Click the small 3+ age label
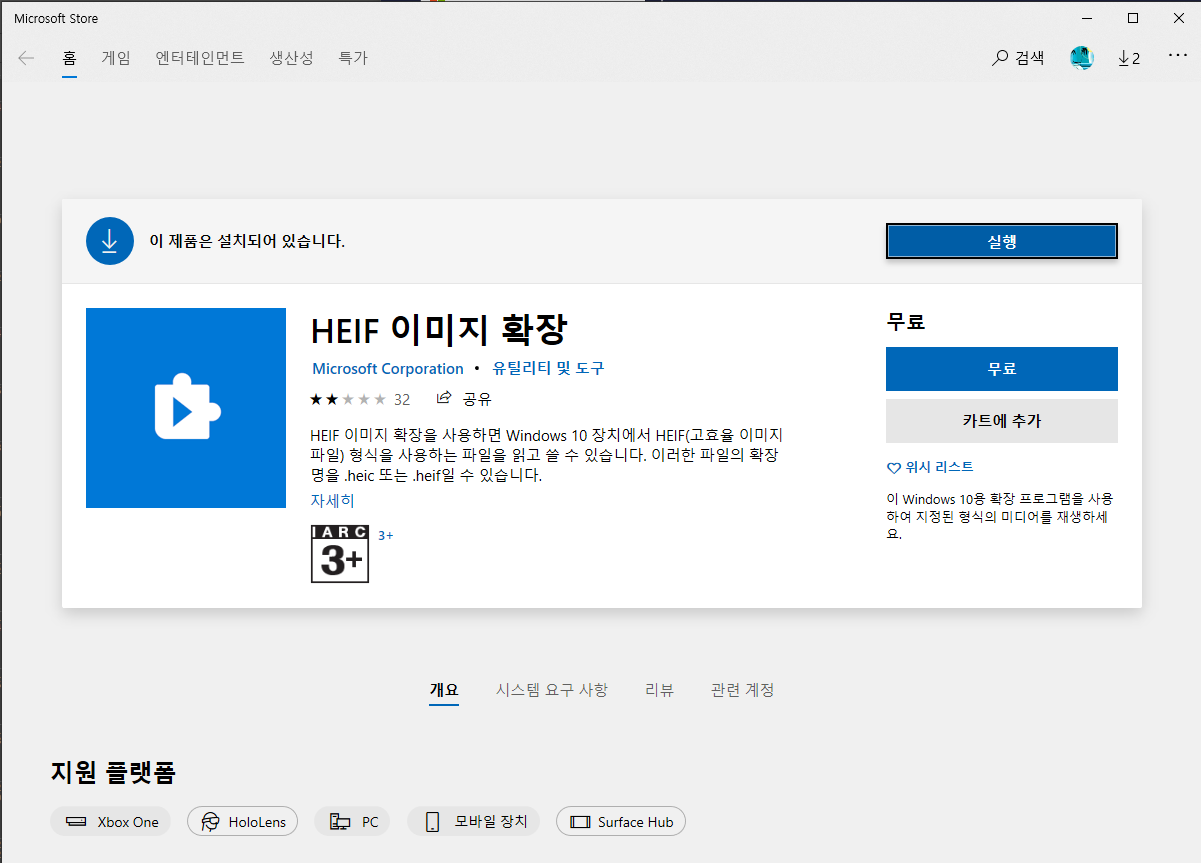 click(x=385, y=536)
